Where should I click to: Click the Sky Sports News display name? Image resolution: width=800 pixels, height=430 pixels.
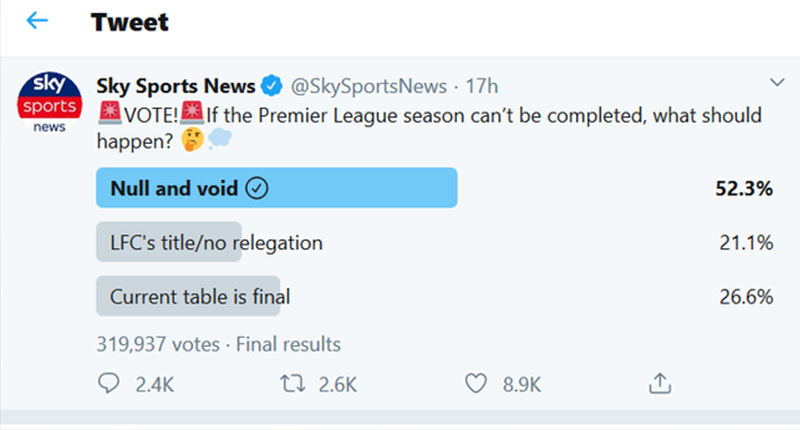click(176, 86)
